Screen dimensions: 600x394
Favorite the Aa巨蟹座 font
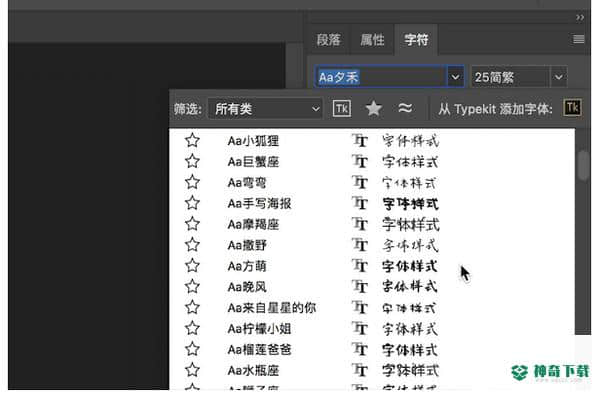pos(192,161)
